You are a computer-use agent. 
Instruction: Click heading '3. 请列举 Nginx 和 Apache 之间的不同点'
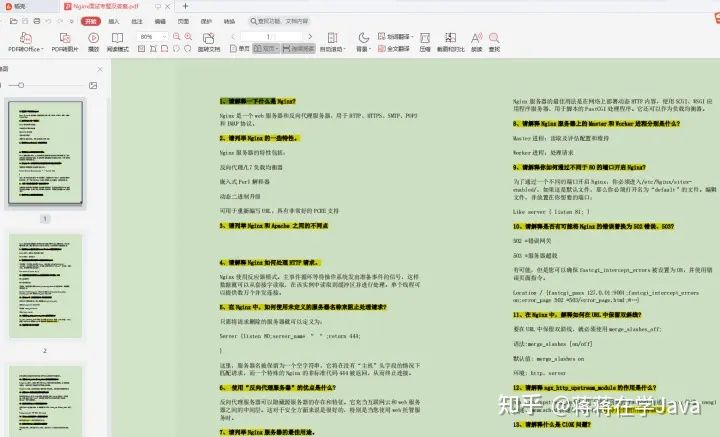pyautogui.click(x=274, y=226)
